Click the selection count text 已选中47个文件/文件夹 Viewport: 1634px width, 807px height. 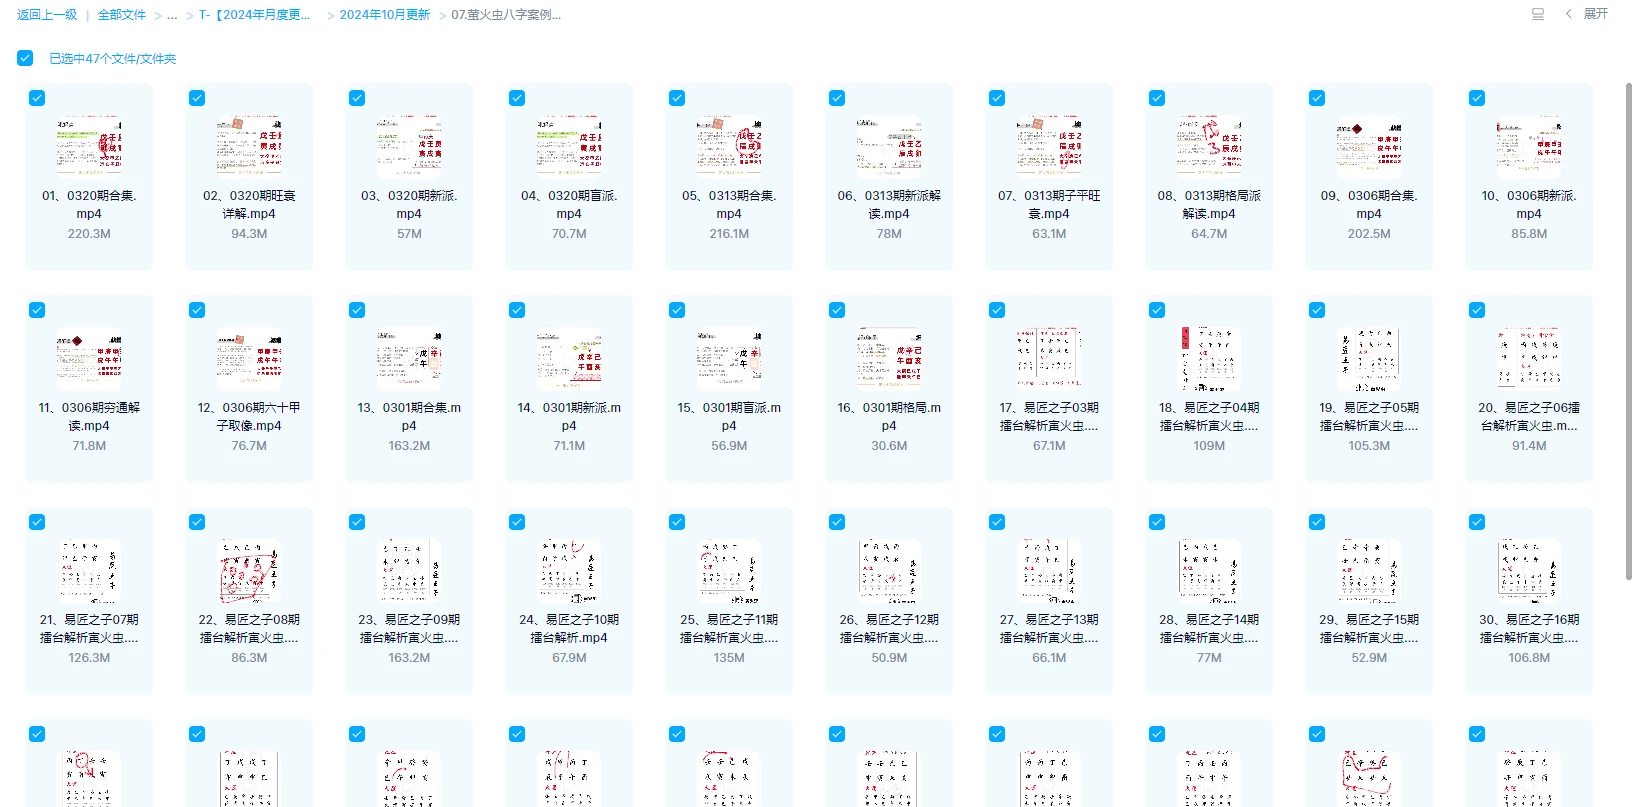pos(113,59)
